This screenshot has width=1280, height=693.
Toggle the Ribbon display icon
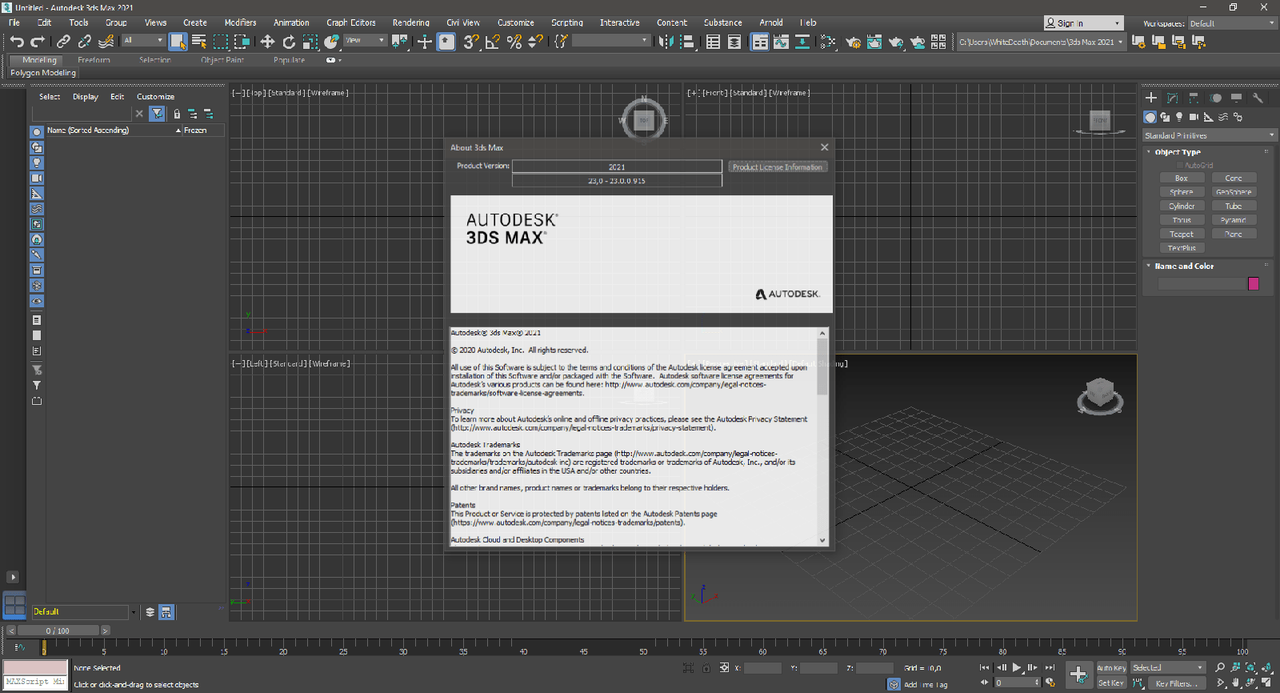(x=760, y=42)
